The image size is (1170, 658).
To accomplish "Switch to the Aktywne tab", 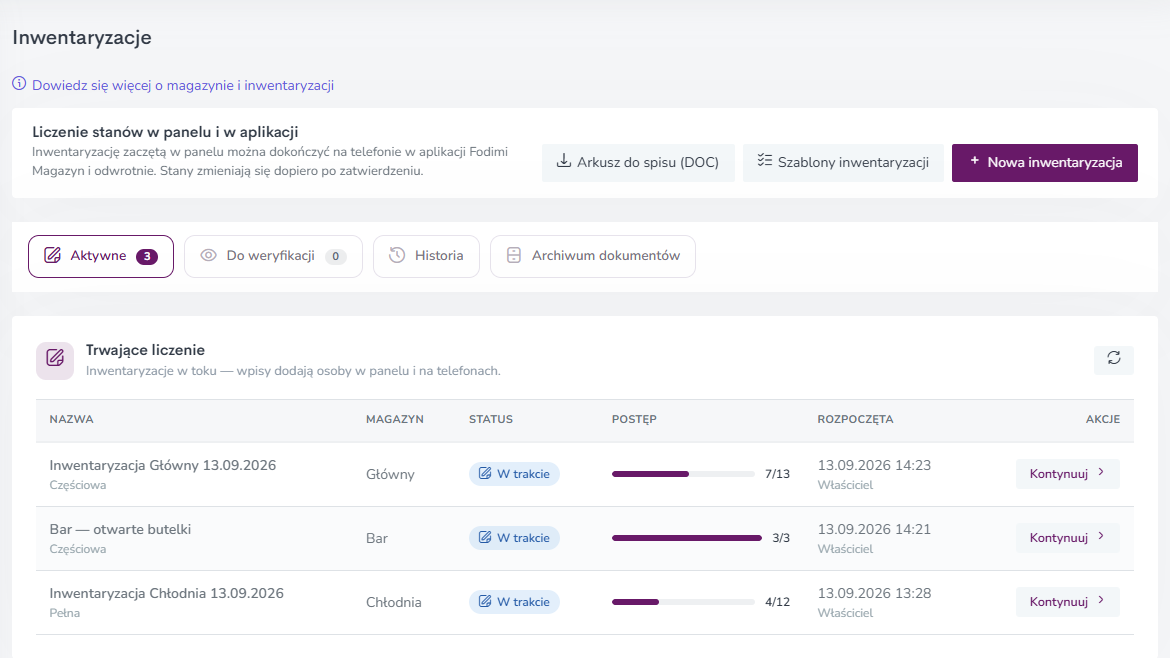I will tap(101, 256).
